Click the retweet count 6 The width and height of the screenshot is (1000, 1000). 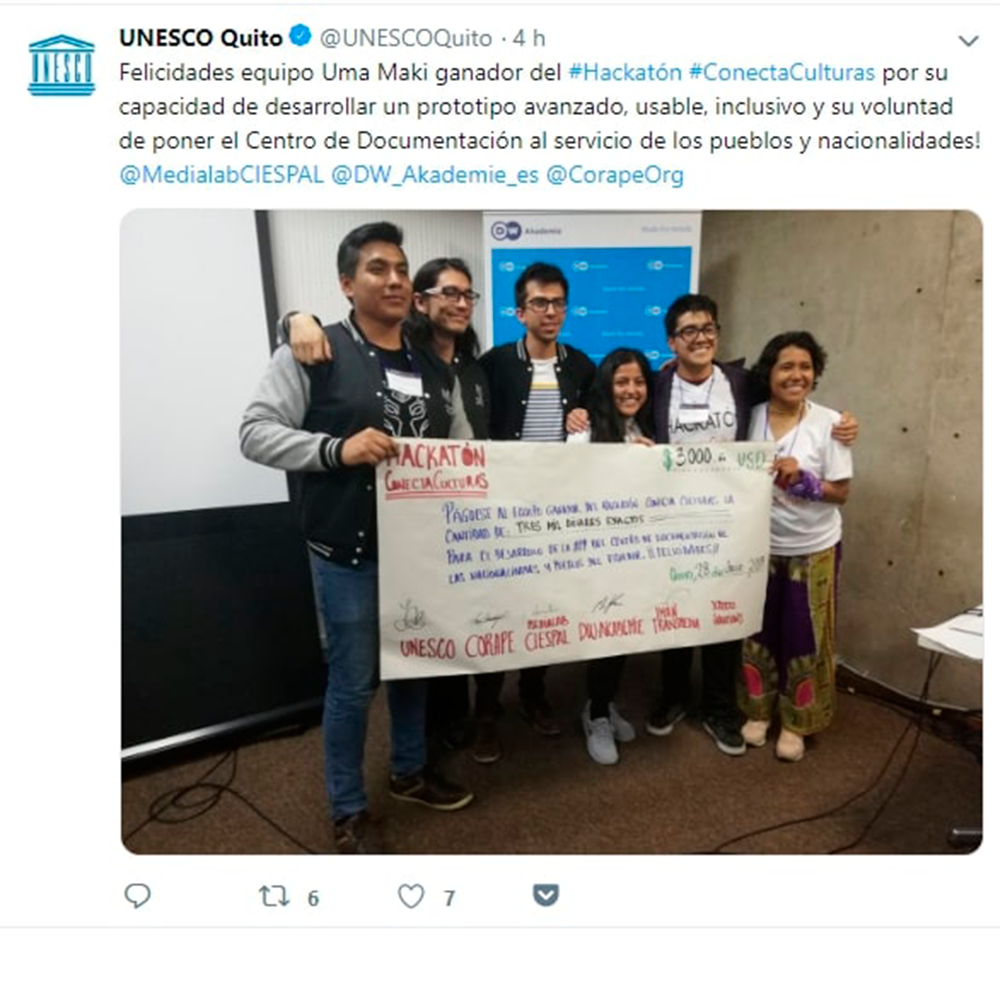[x=312, y=899]
